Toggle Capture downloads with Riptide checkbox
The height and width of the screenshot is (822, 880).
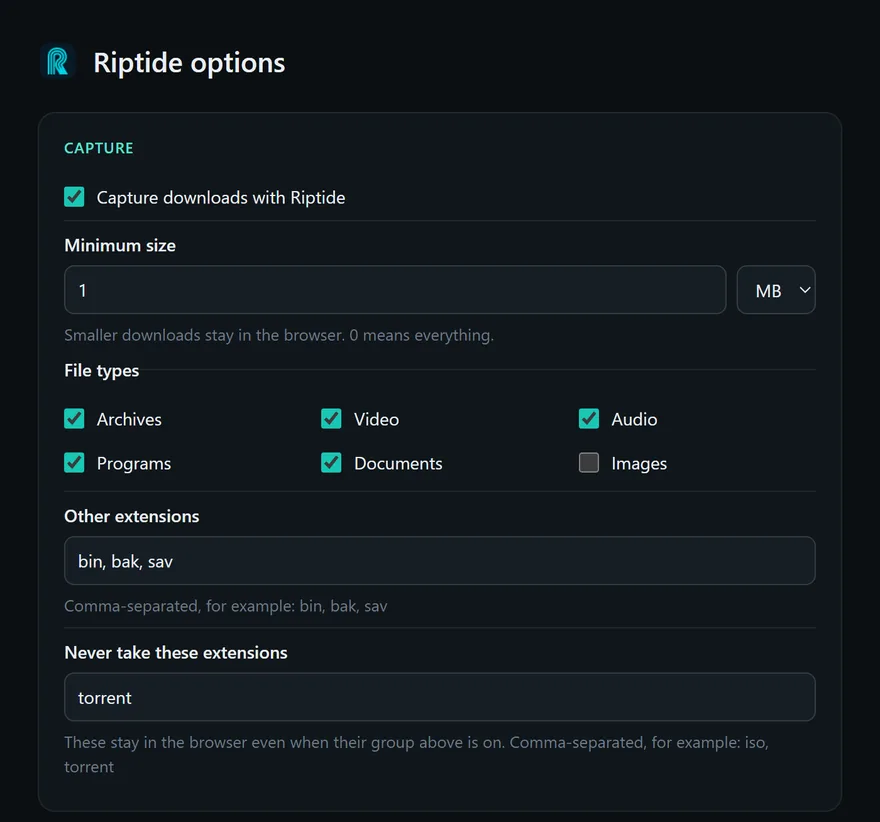(74, 197)
